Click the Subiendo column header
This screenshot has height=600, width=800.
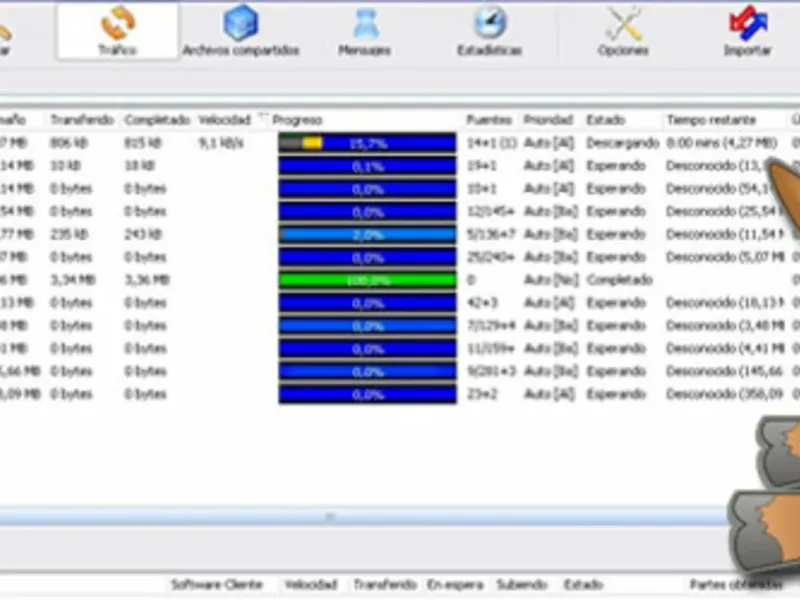[522, 584]
